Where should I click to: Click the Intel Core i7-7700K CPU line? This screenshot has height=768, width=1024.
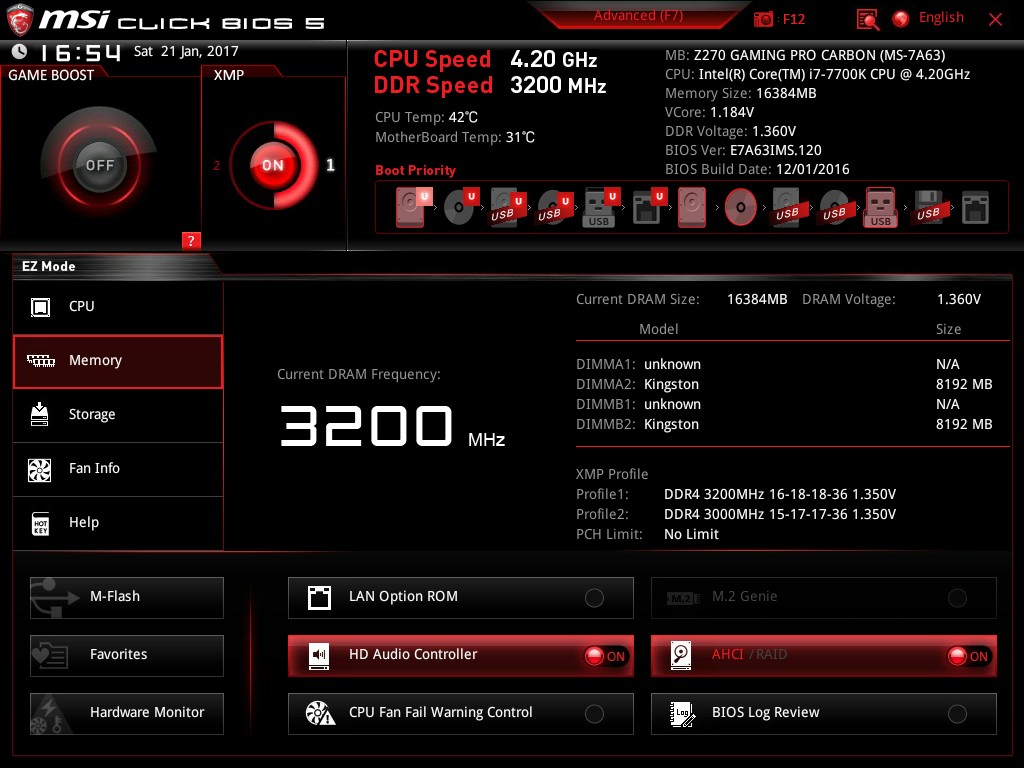point(818,74)
